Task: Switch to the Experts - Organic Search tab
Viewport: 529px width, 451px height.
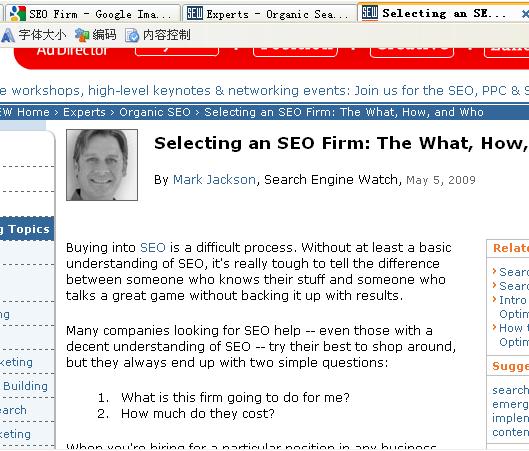Action: [269, 14]
